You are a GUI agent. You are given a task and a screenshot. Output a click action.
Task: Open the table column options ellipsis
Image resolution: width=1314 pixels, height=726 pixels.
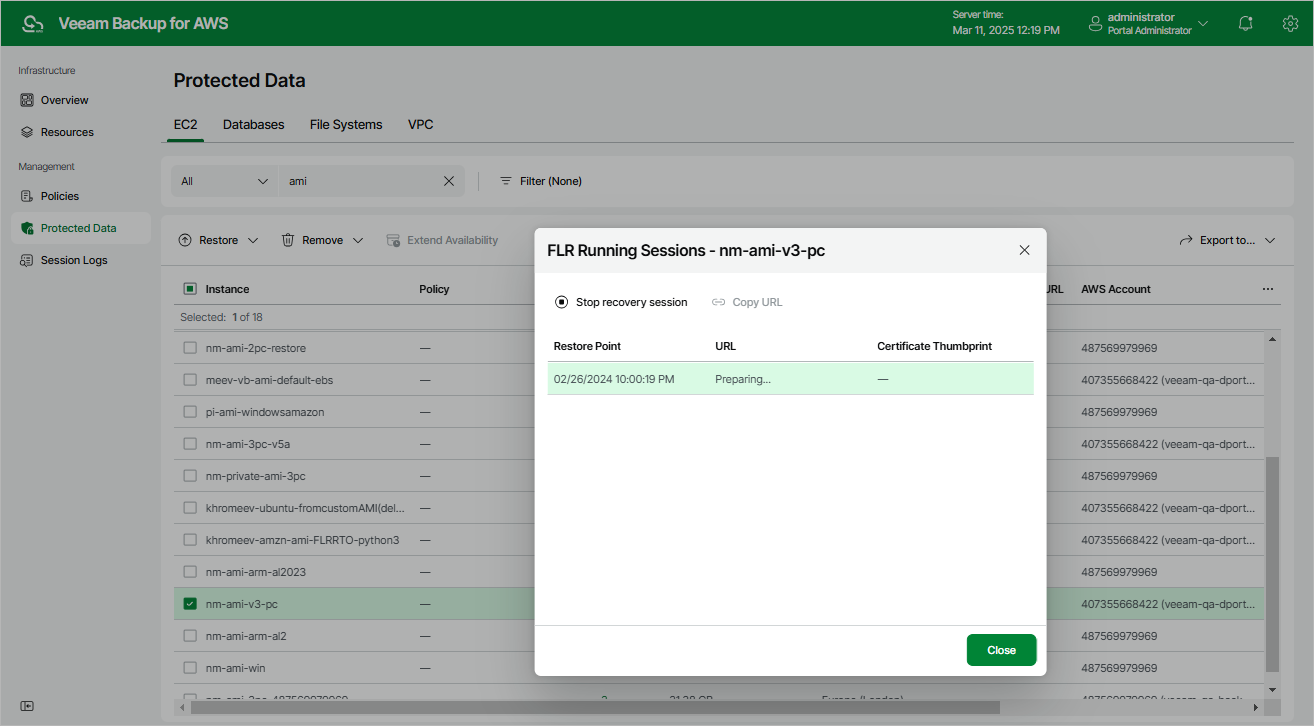(1268, 289)
